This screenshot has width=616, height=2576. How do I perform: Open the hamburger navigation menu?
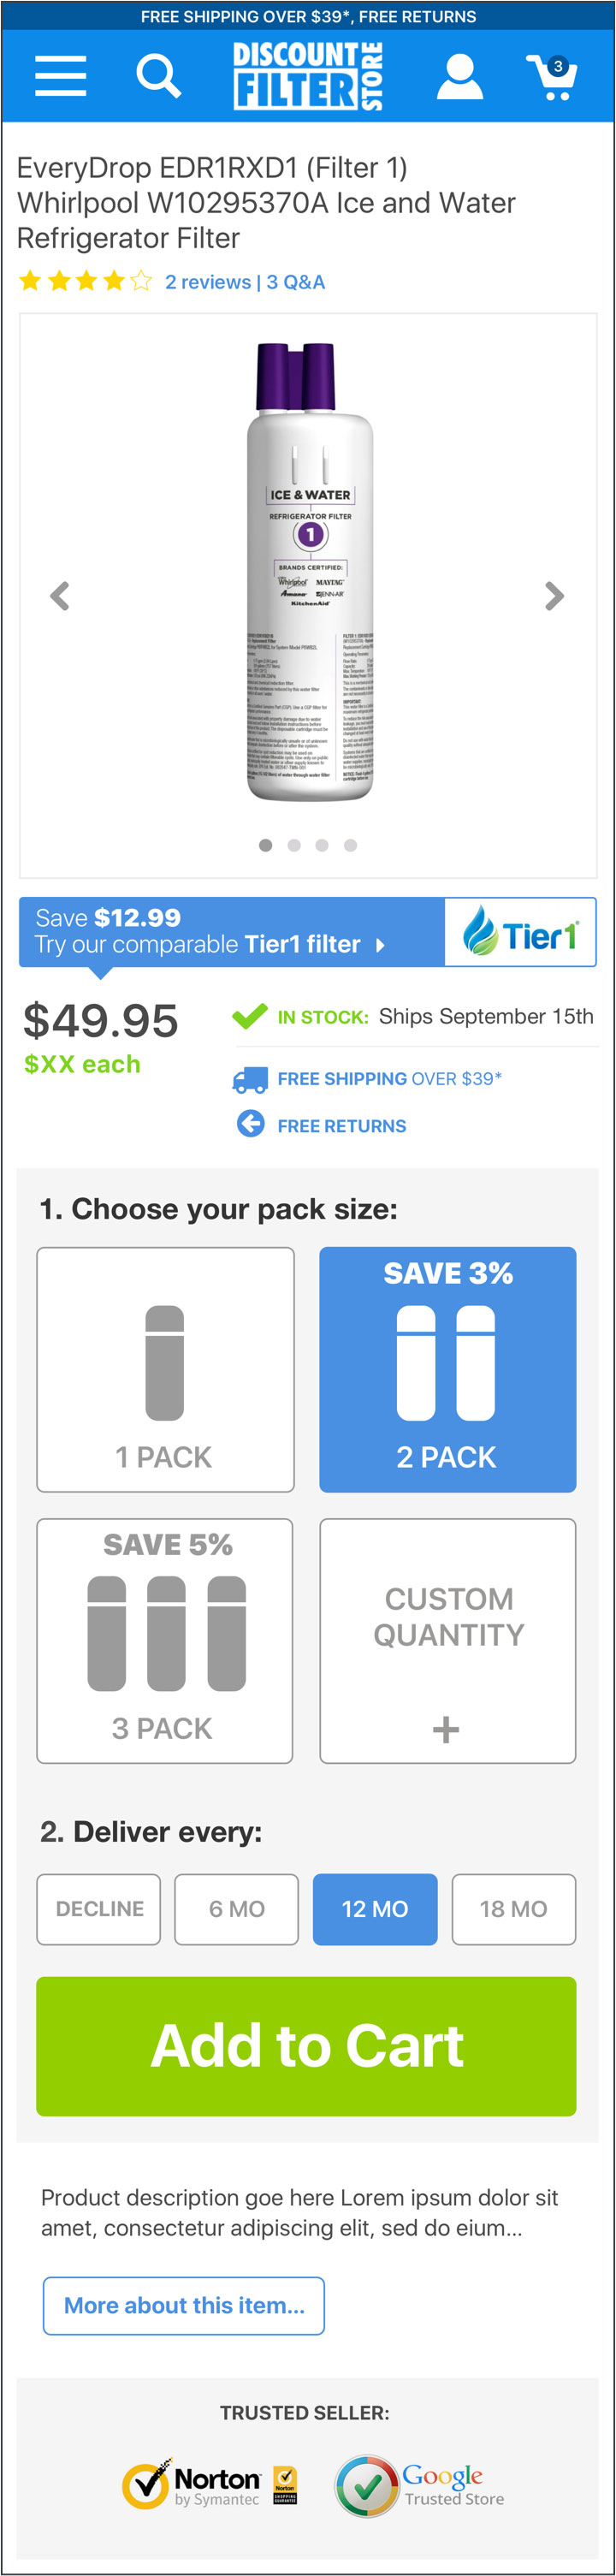pyautogui.click(x=60, y=76)
